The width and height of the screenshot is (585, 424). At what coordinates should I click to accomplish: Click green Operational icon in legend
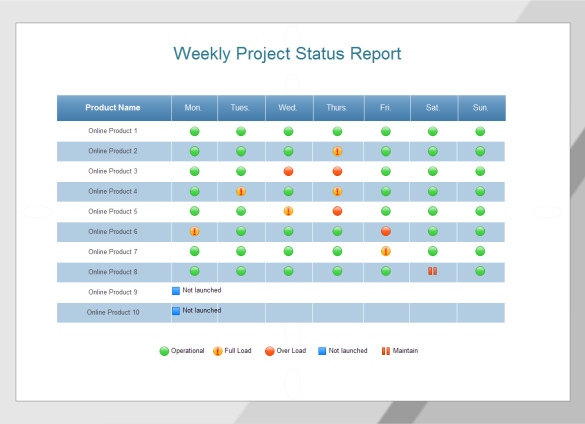164,351
